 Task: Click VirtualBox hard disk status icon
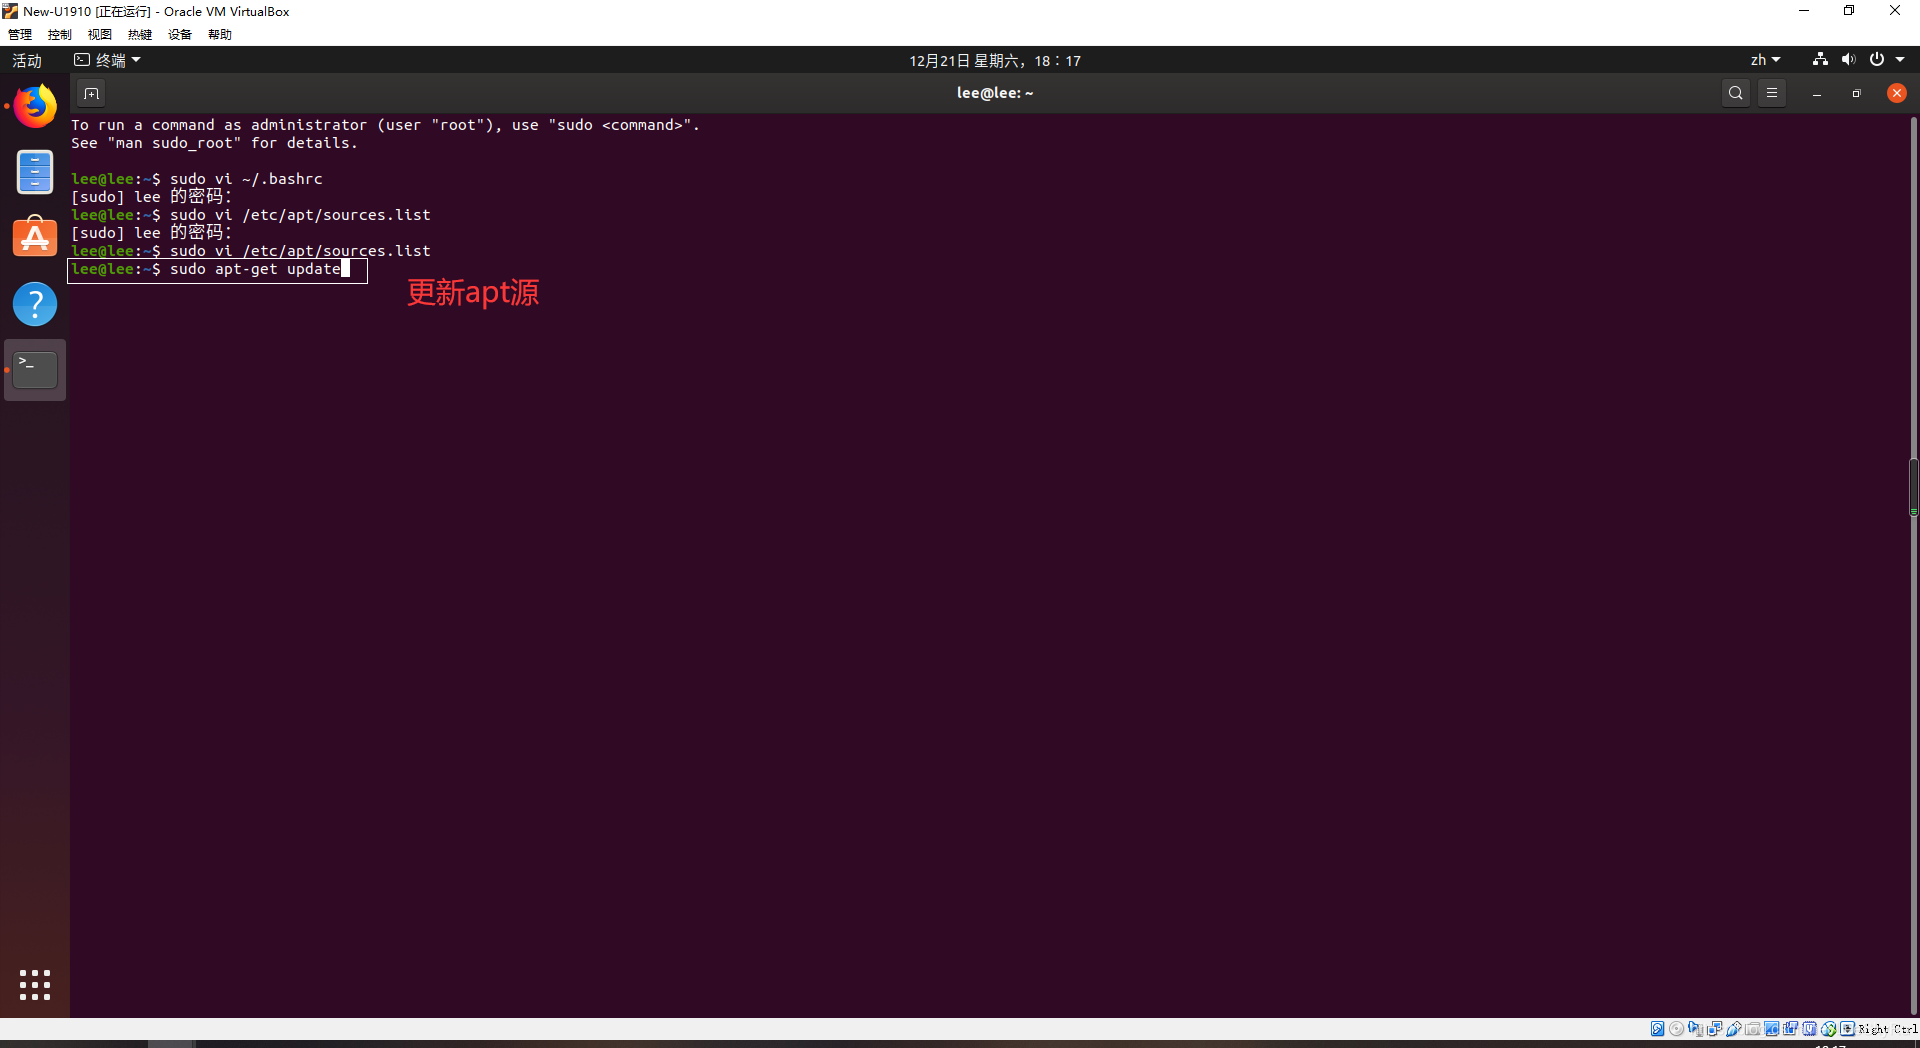pyautogui.click(x=1657, y=1029)
